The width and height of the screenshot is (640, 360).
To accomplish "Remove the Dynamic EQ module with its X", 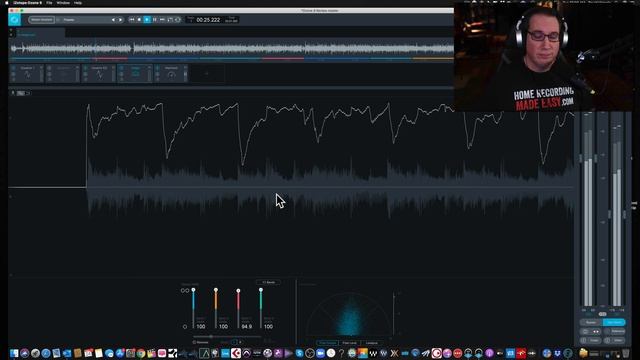I will (x=113, y=67).
